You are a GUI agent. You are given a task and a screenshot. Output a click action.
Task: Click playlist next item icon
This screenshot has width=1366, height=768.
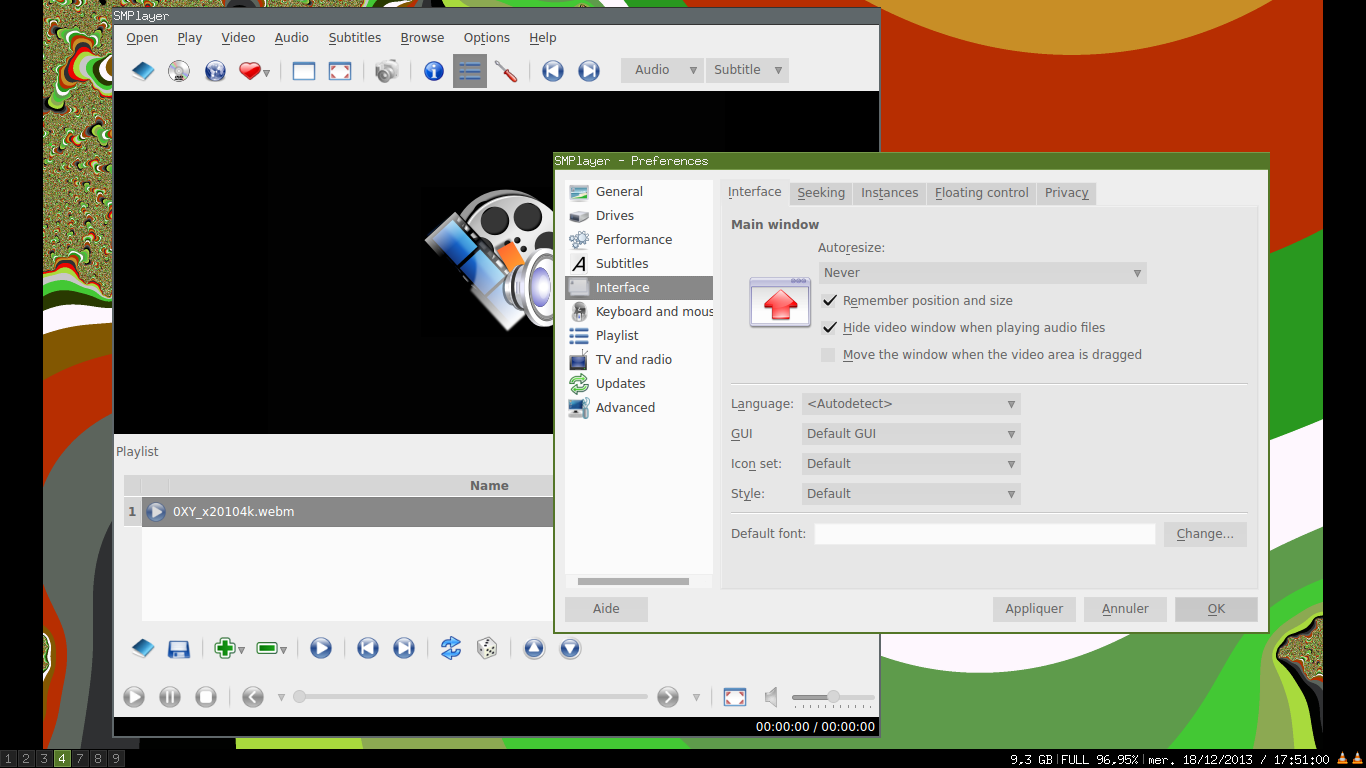[404, 649]
